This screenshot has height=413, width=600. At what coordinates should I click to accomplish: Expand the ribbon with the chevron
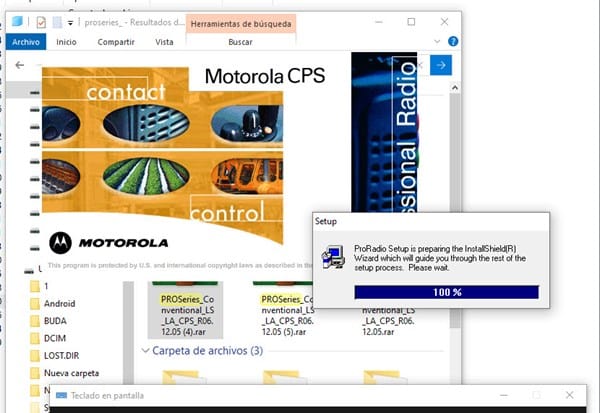[437, 41]
